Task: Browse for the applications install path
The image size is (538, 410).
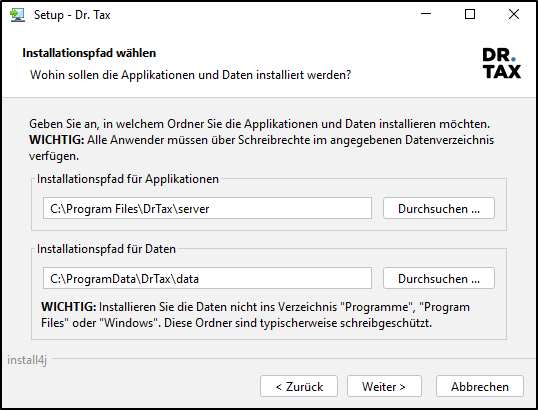Action: (438, 208)
